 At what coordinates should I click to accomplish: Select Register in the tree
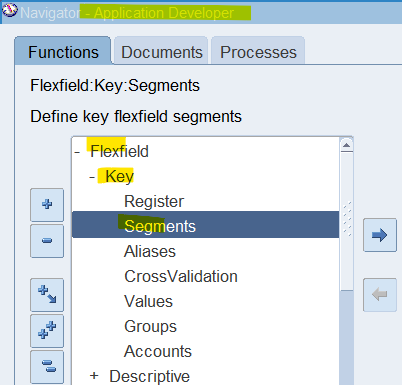[x=154, y=201]
